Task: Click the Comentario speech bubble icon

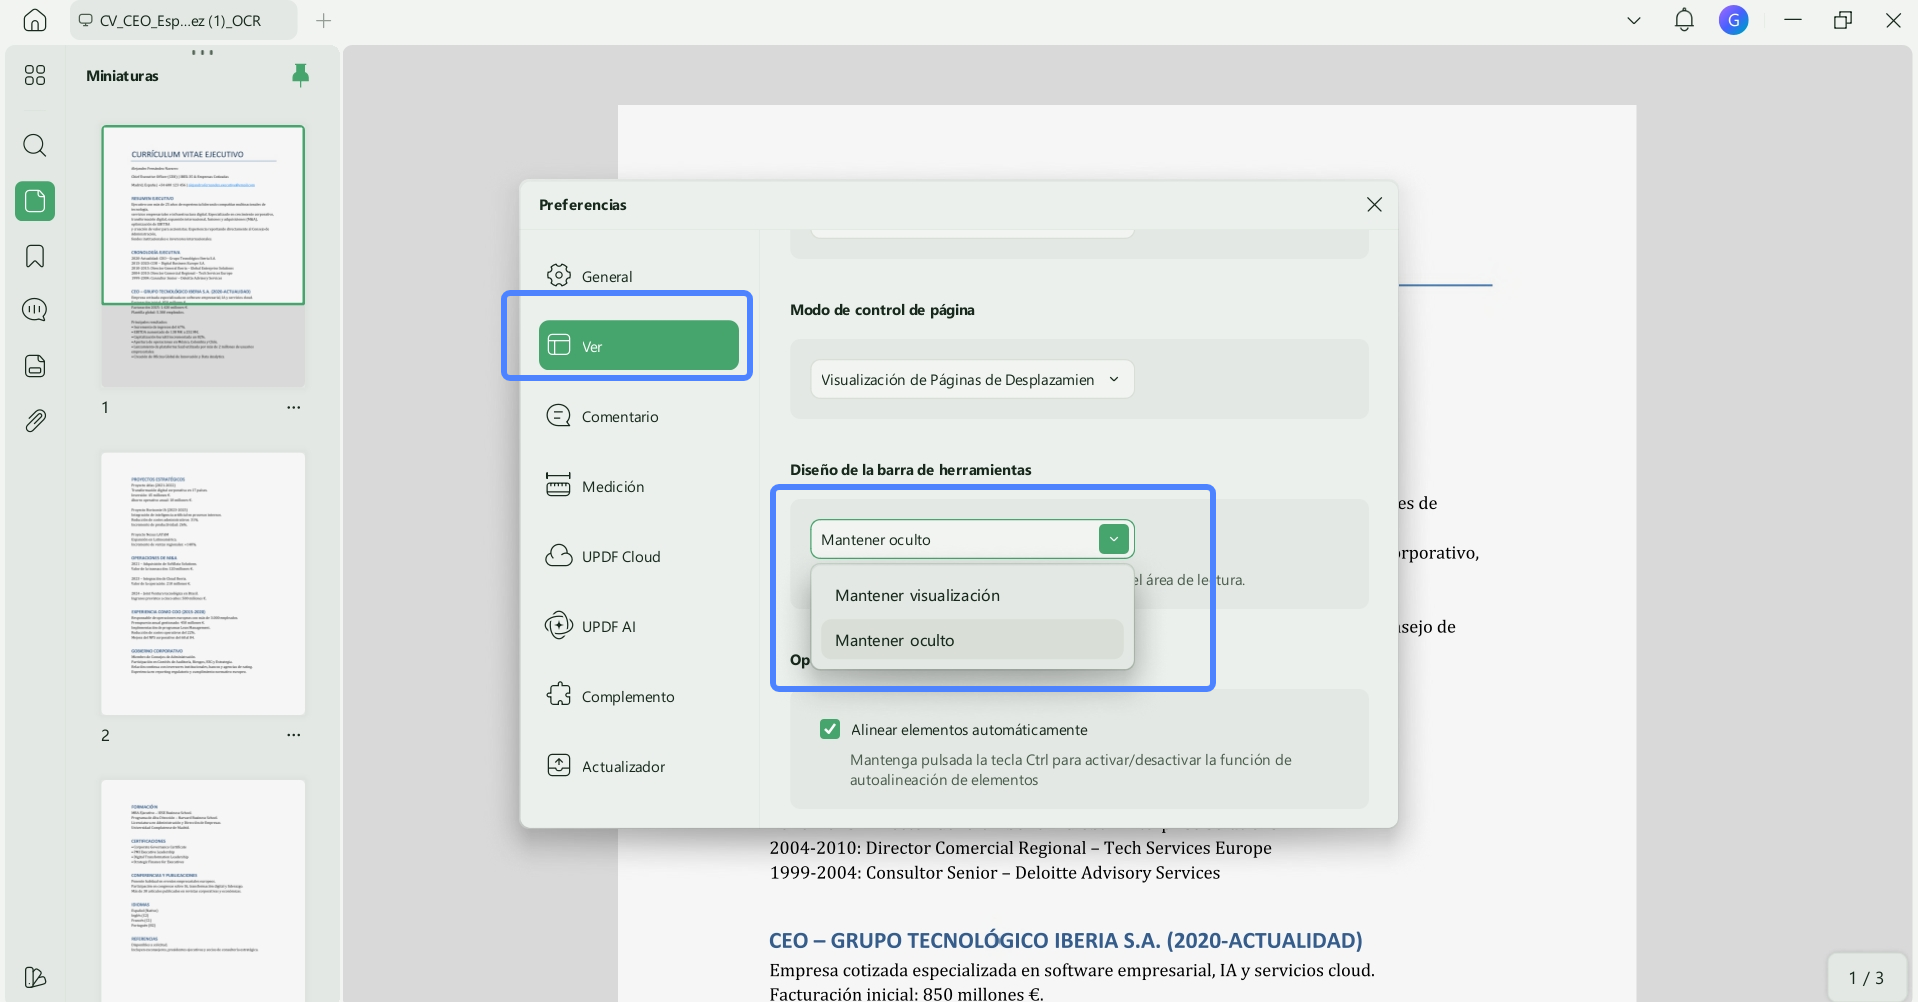Action: click(559, 415)
